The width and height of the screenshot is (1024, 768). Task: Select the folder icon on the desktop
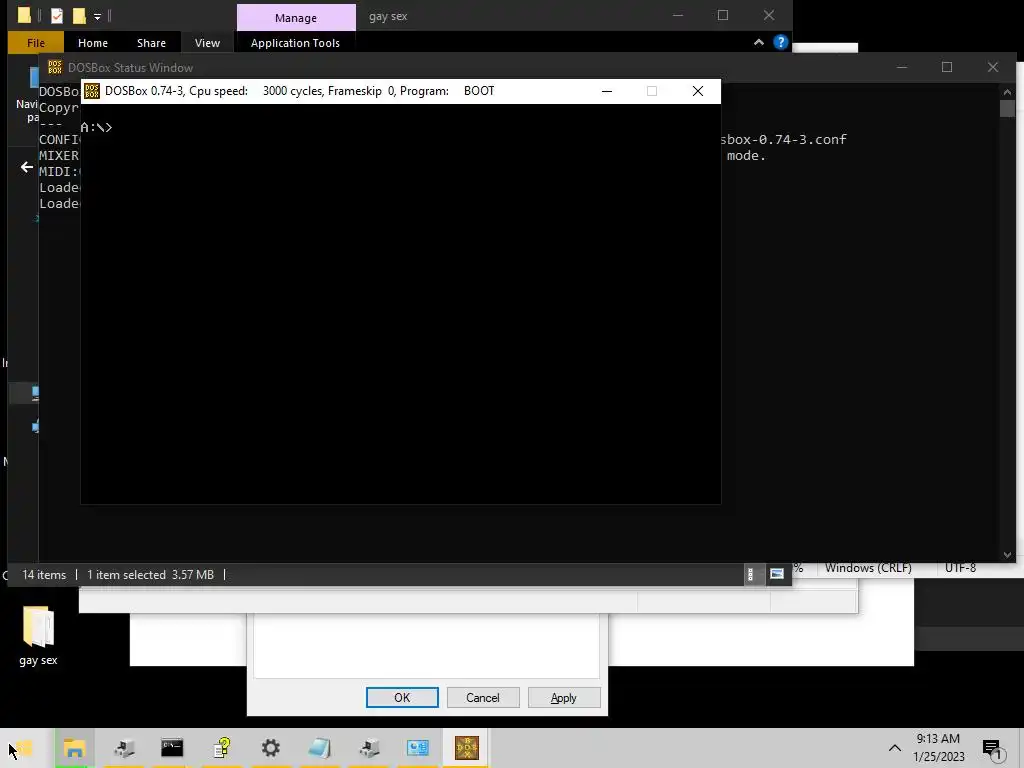click(x=38, y=637)
